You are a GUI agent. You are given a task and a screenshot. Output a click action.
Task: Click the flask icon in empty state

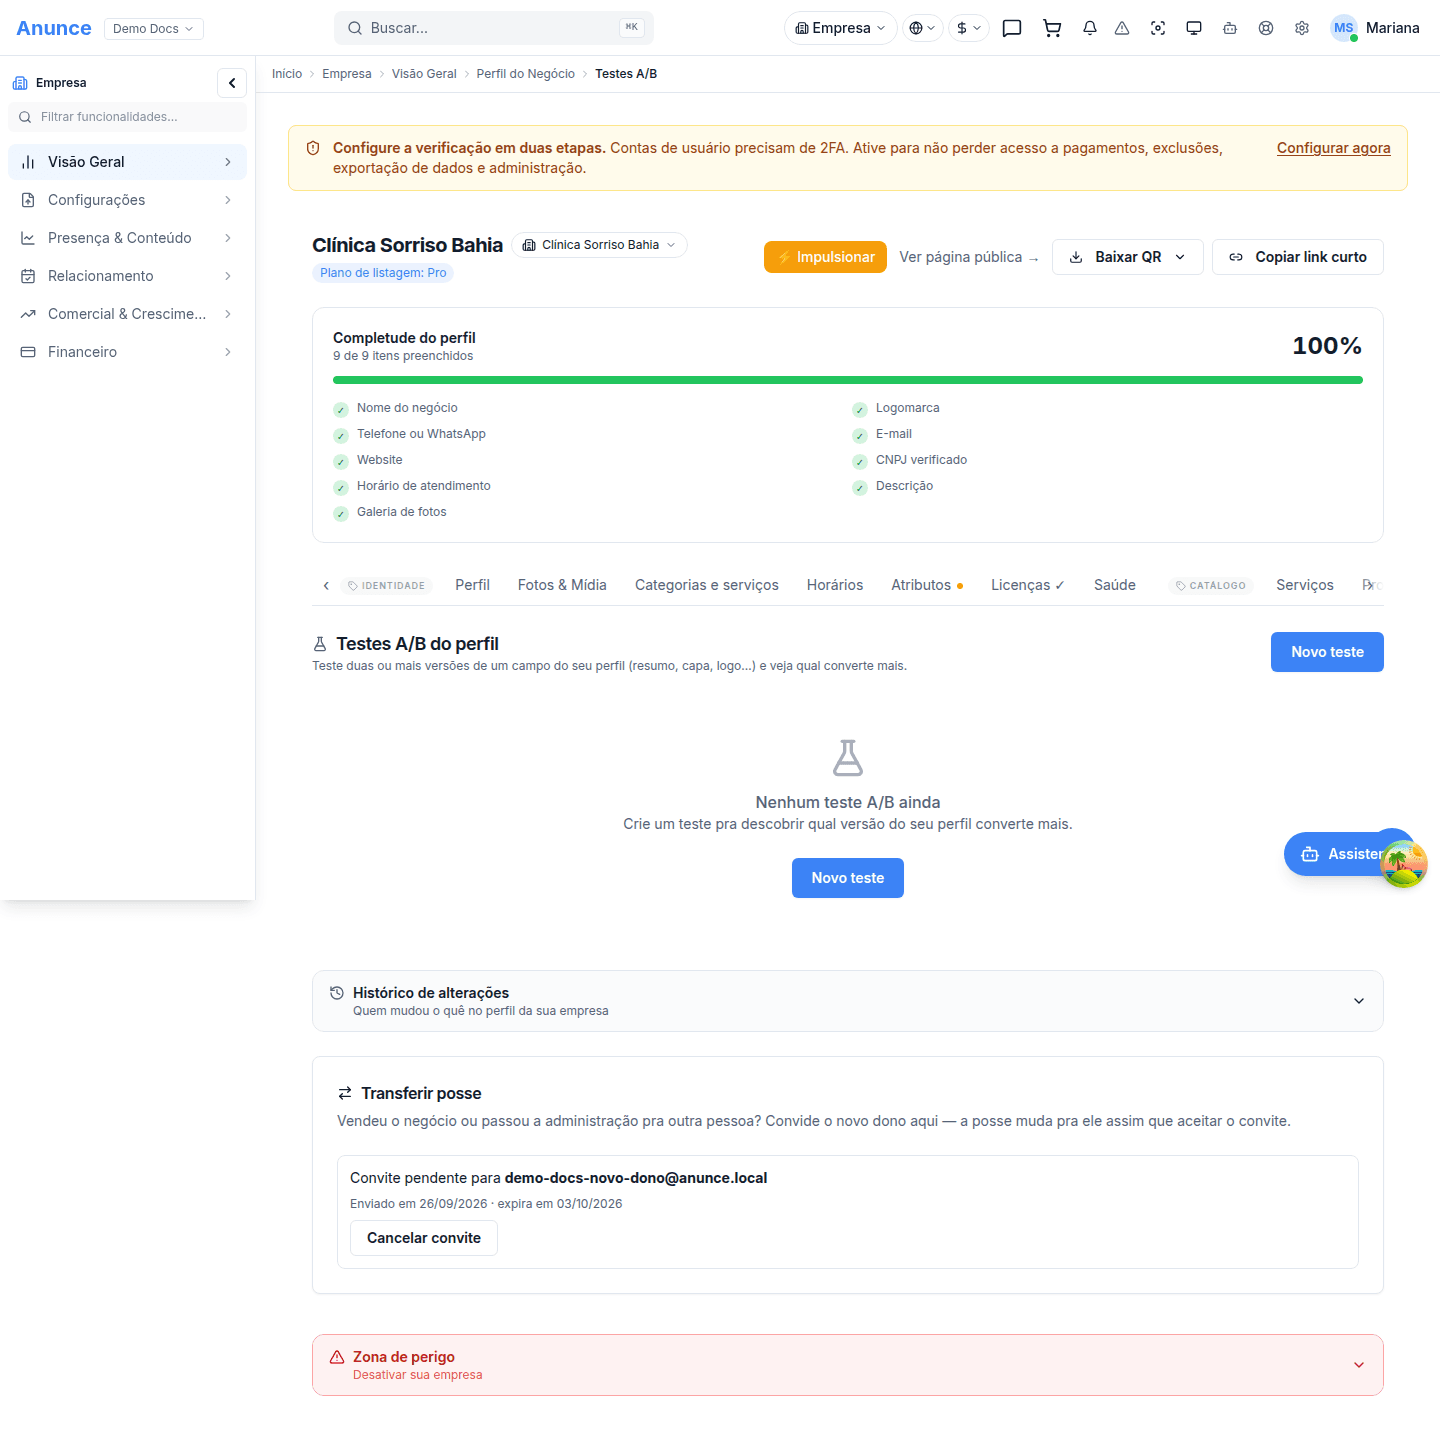coord(848,758)
